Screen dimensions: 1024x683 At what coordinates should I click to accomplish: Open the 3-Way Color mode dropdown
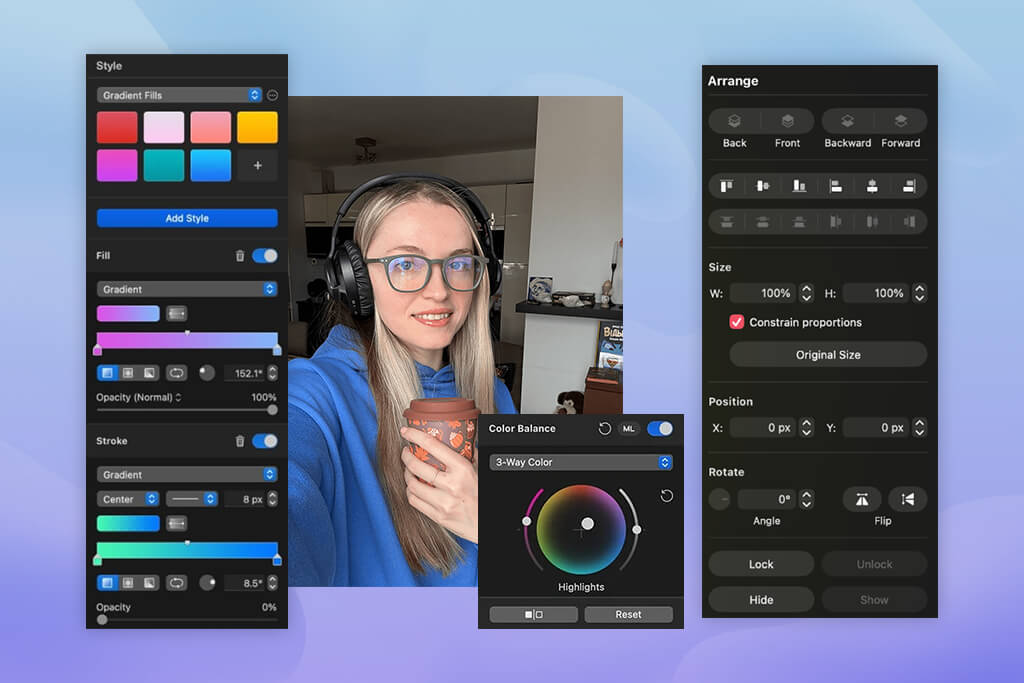coord(581,462)
